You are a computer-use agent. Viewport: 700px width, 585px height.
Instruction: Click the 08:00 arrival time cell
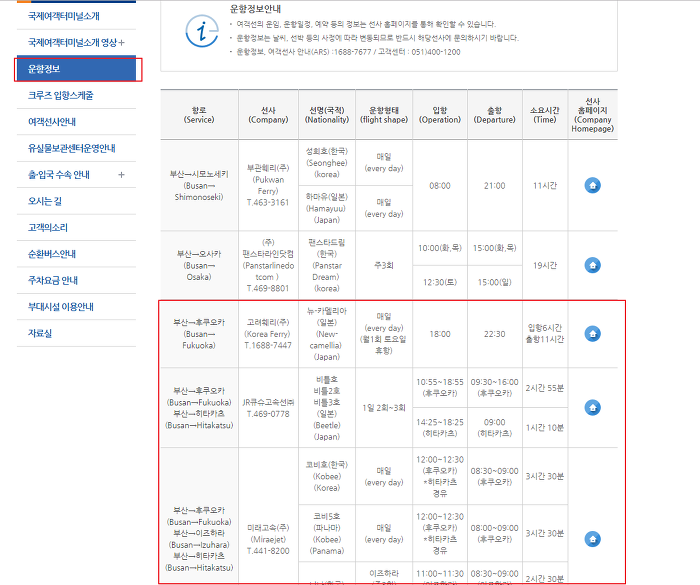[x=440, y=185]
